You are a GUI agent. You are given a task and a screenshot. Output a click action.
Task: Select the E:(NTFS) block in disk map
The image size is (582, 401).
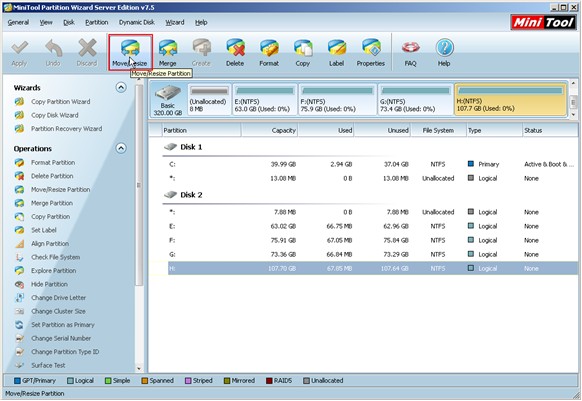click(264, 100)
